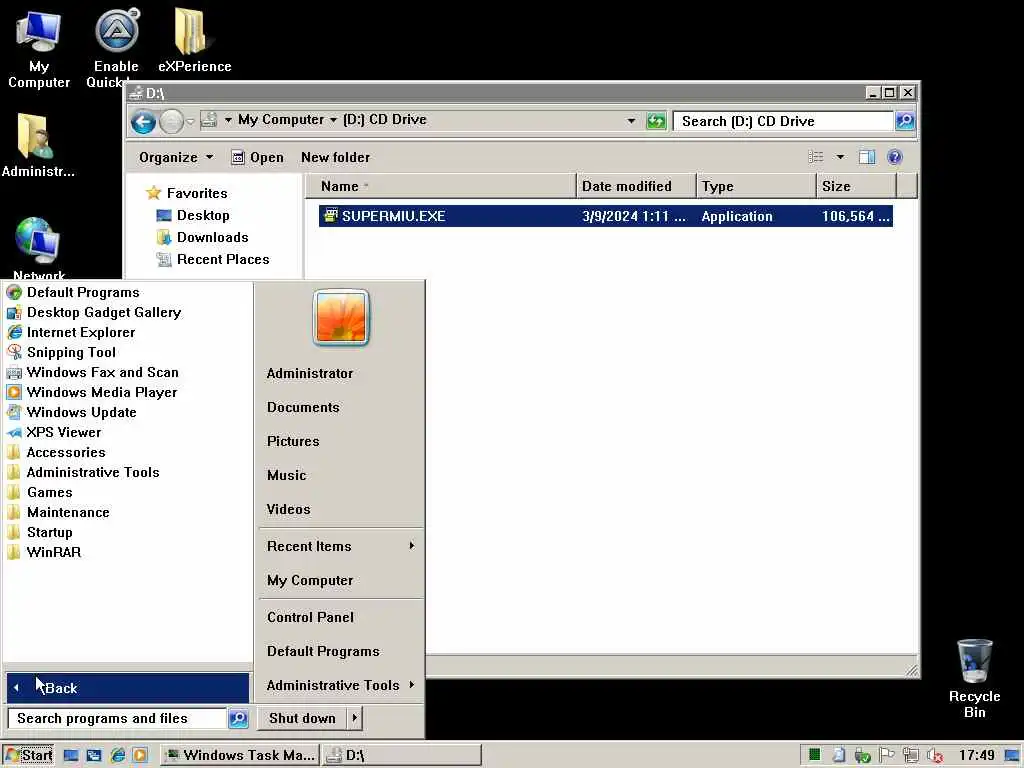
Task: Click the Shut down button
Action: point(302,718)
